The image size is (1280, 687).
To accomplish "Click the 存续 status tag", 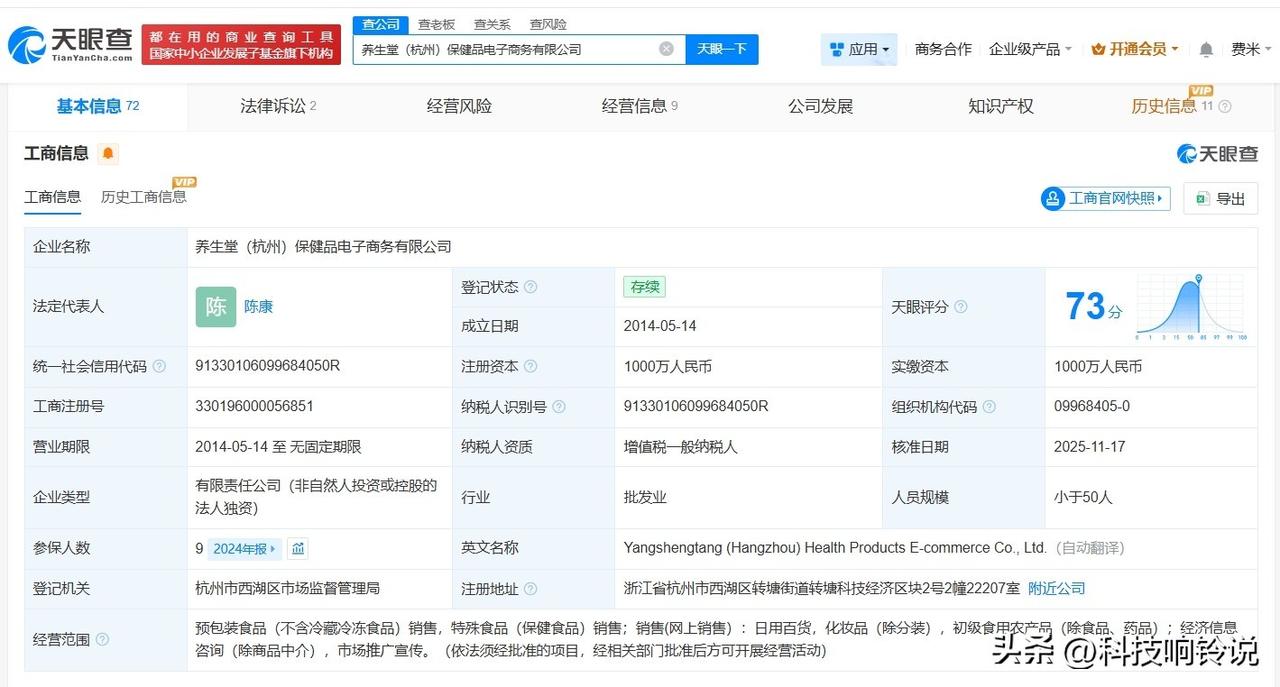I will click(x=645, y=287).
